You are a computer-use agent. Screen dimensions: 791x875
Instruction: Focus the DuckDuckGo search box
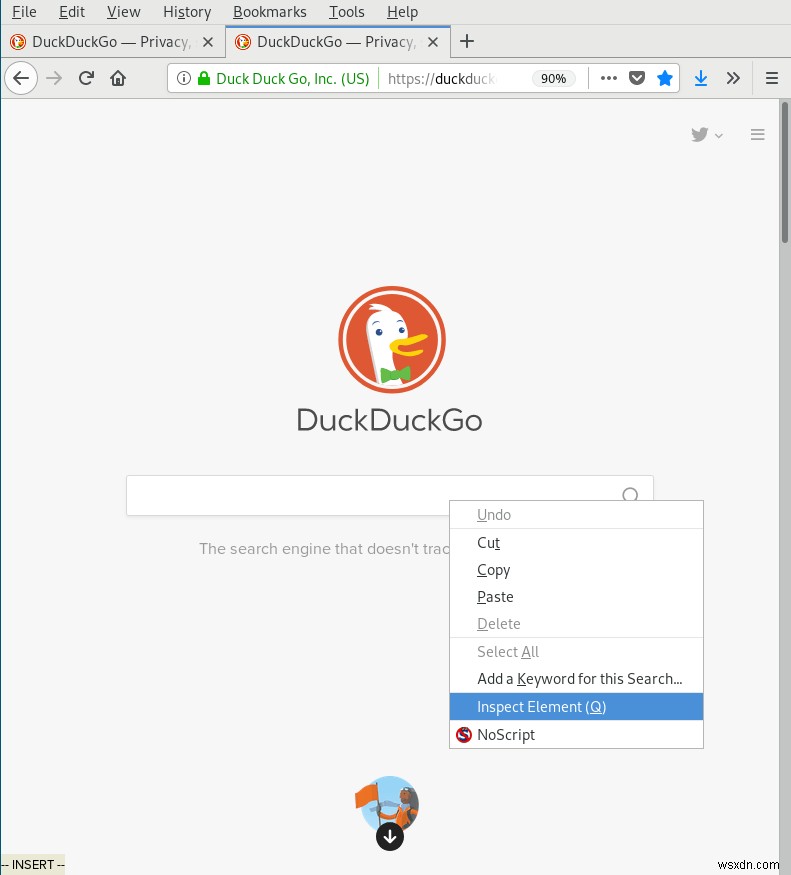click(390, 496)
